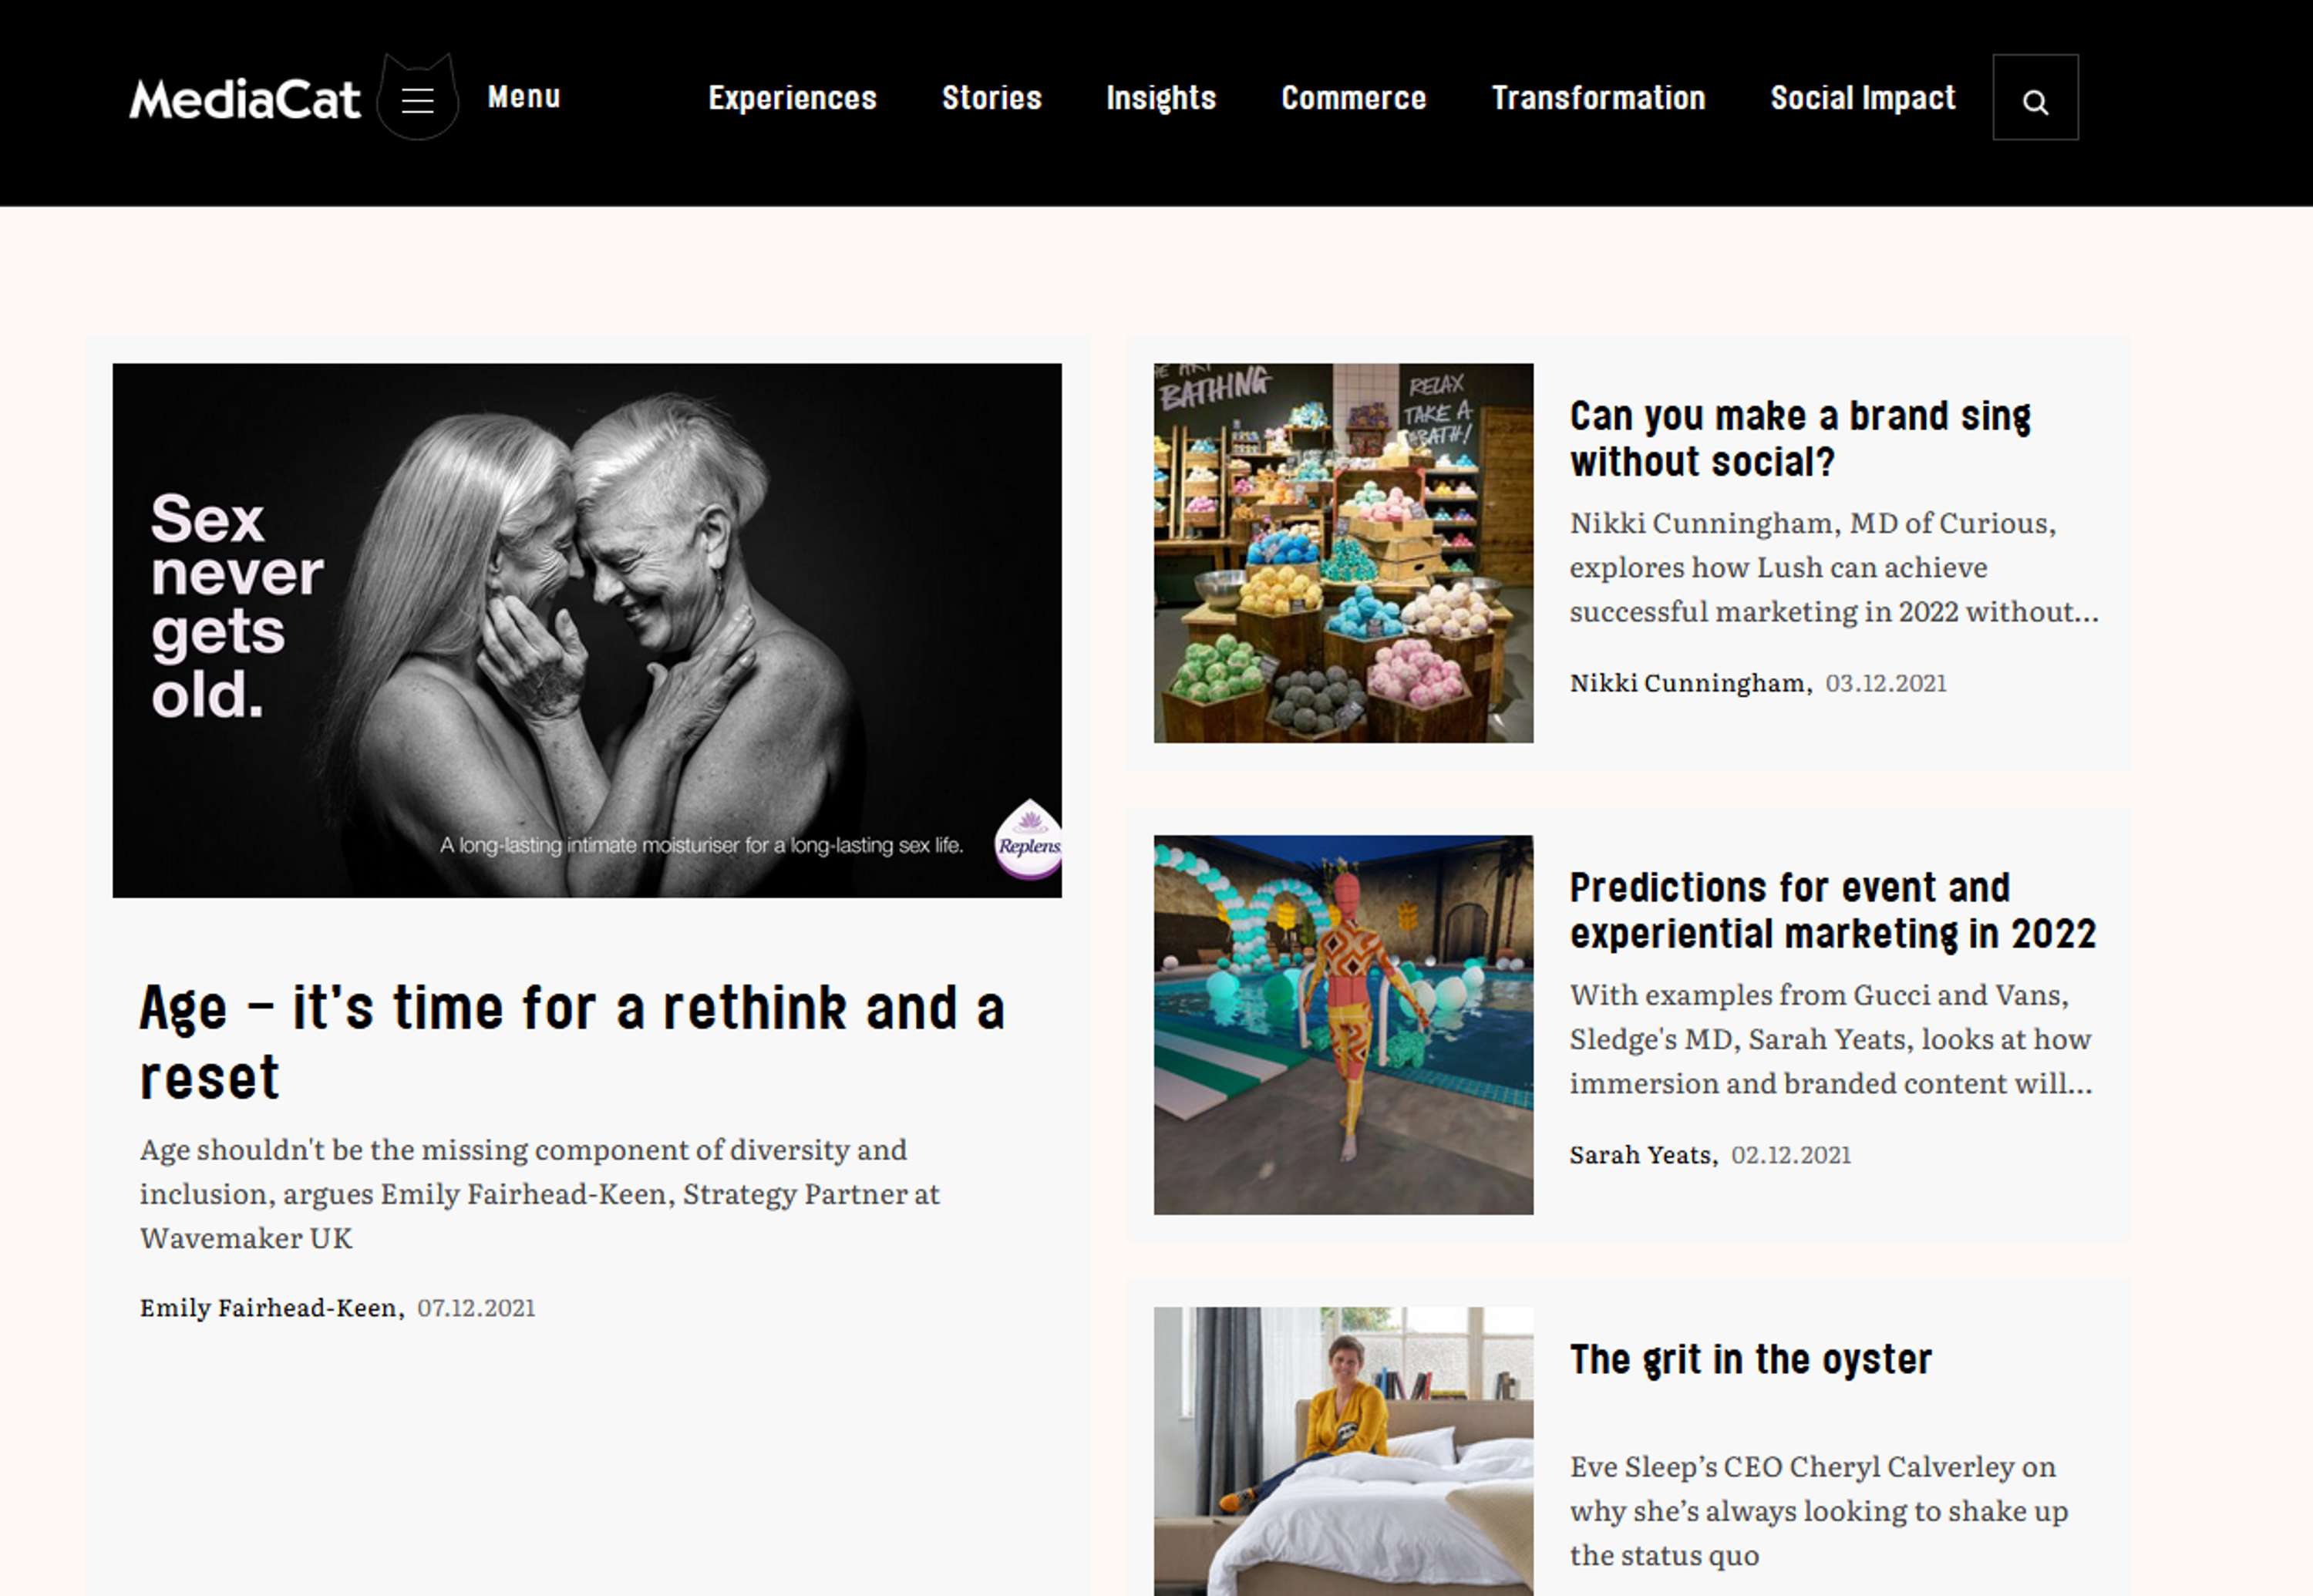The width and height of the screenshot is (2313, 1596).
Task: Click the date 03.12.2021
Action: pos(1886,683)
